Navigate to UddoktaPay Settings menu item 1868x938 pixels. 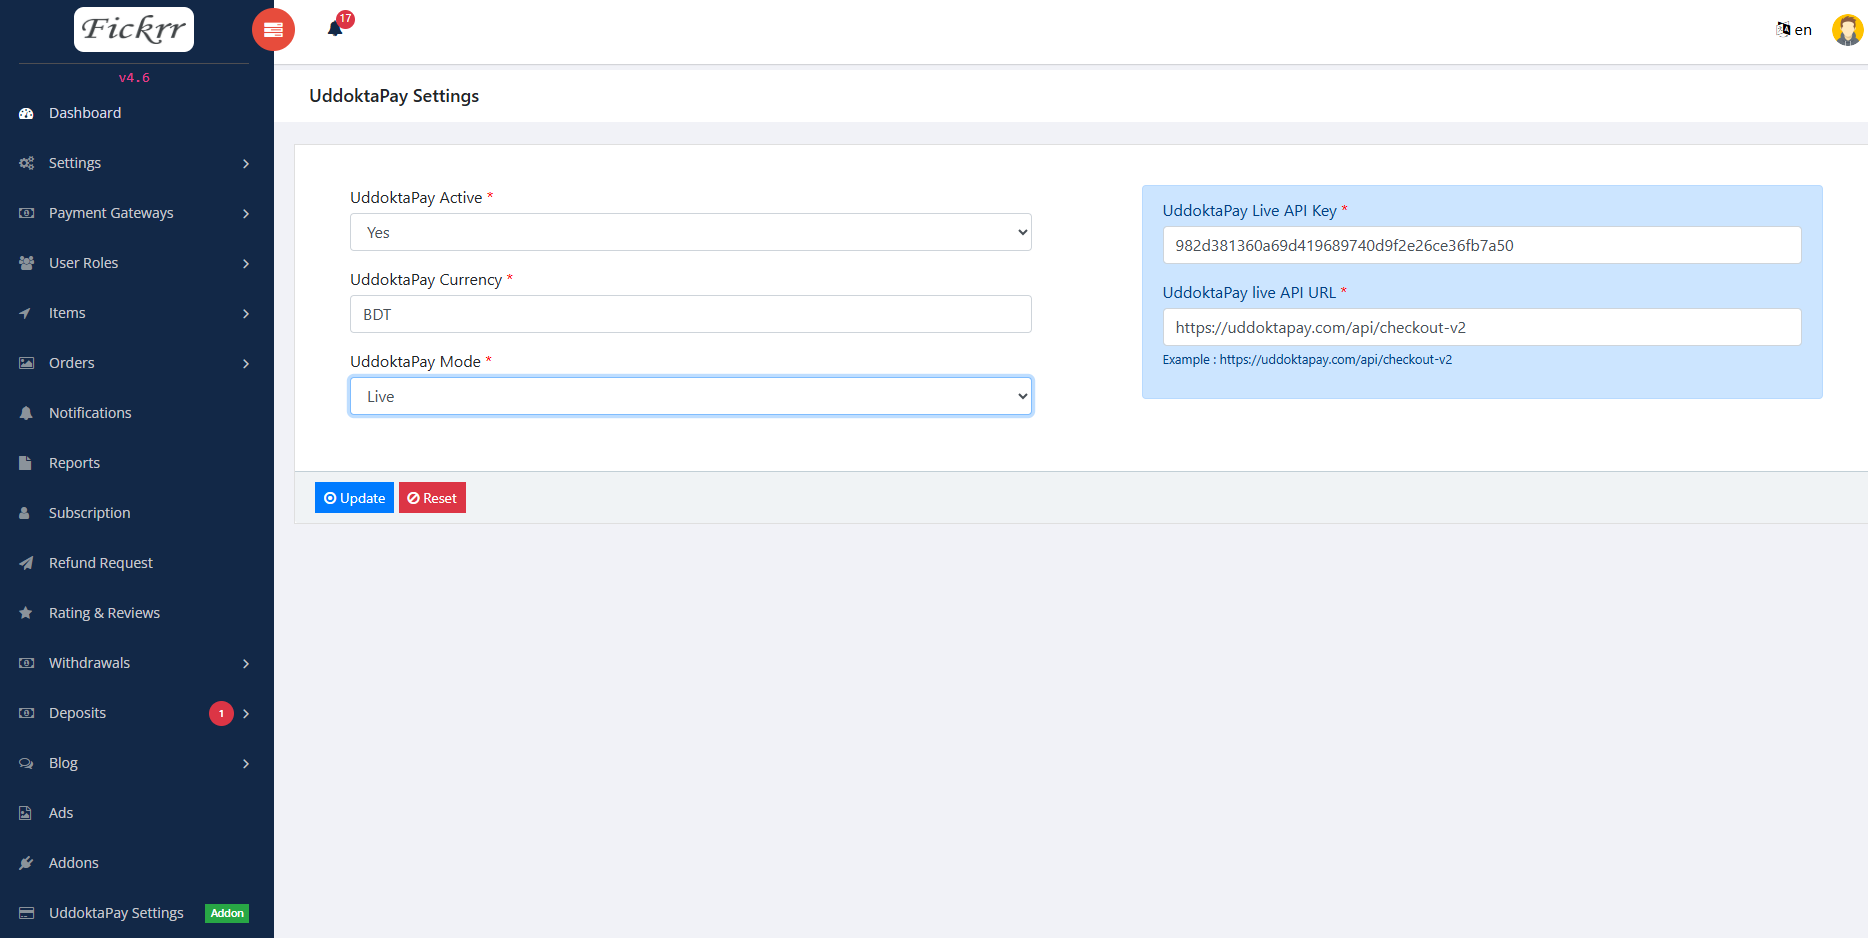click(116, 912)
